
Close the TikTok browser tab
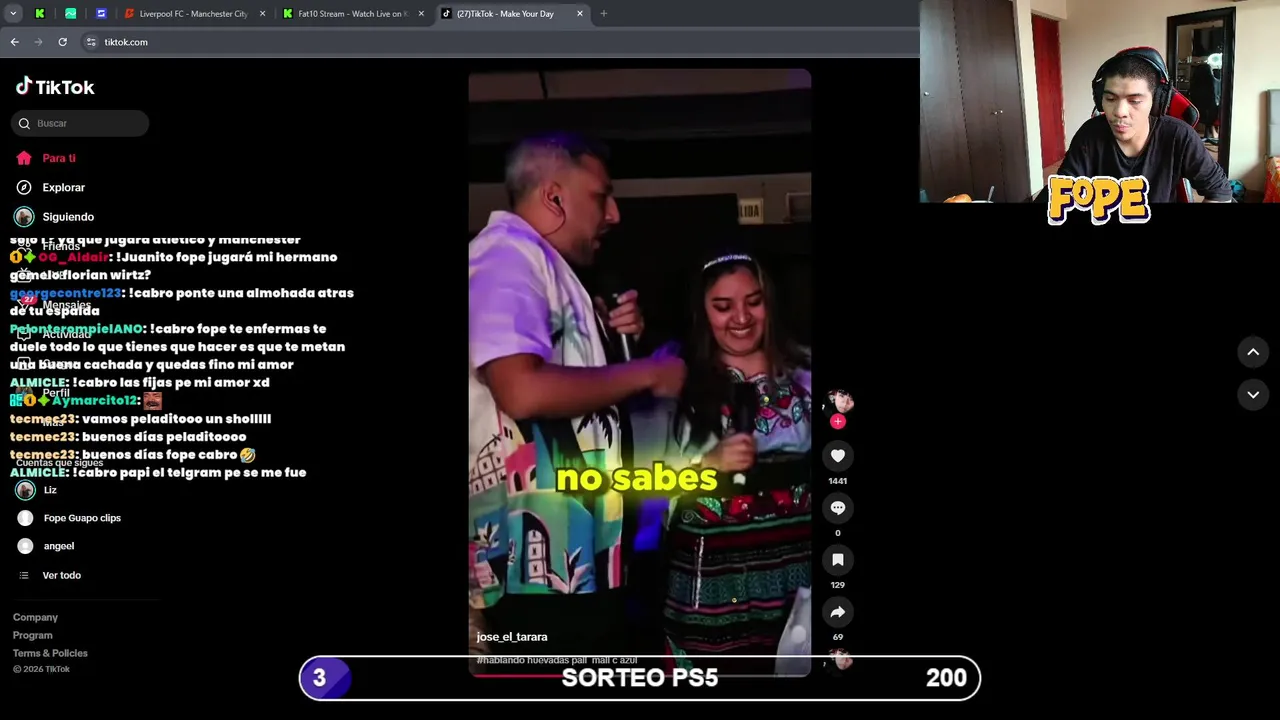click(580, 14)
